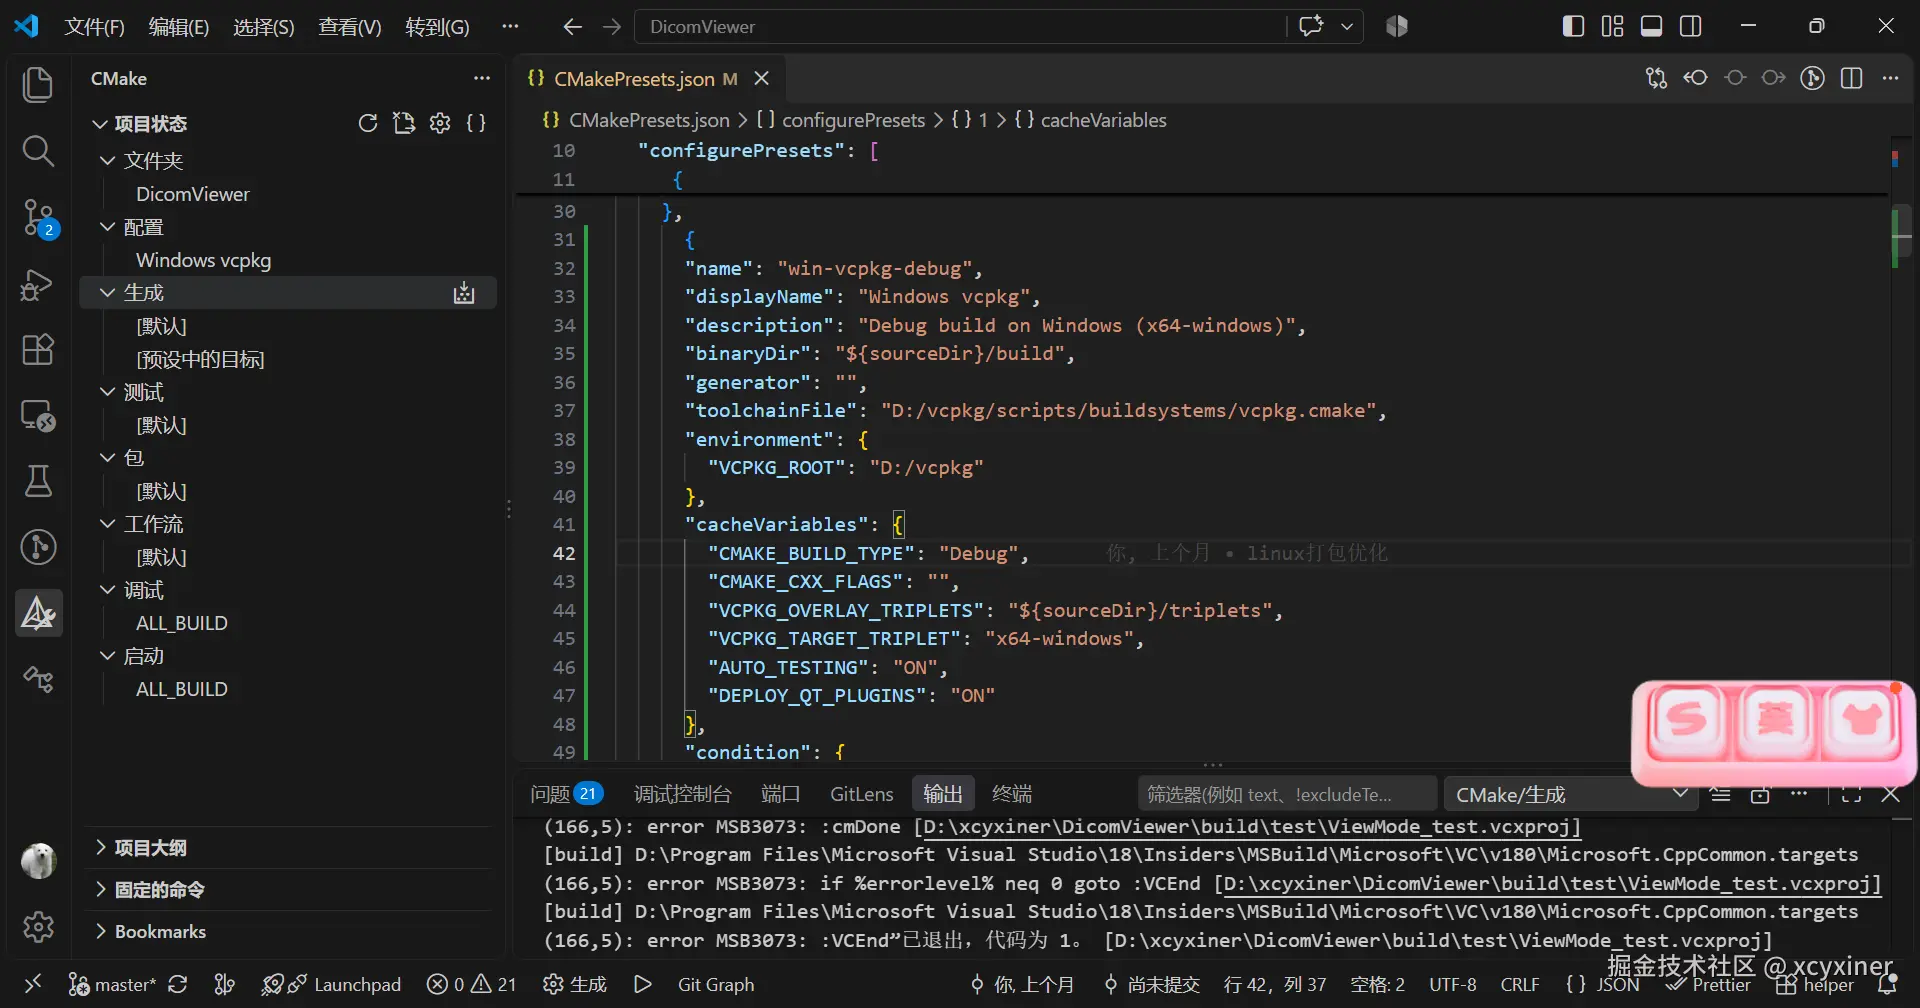Close the CMakePresets.json editor tab

[761, 78]
